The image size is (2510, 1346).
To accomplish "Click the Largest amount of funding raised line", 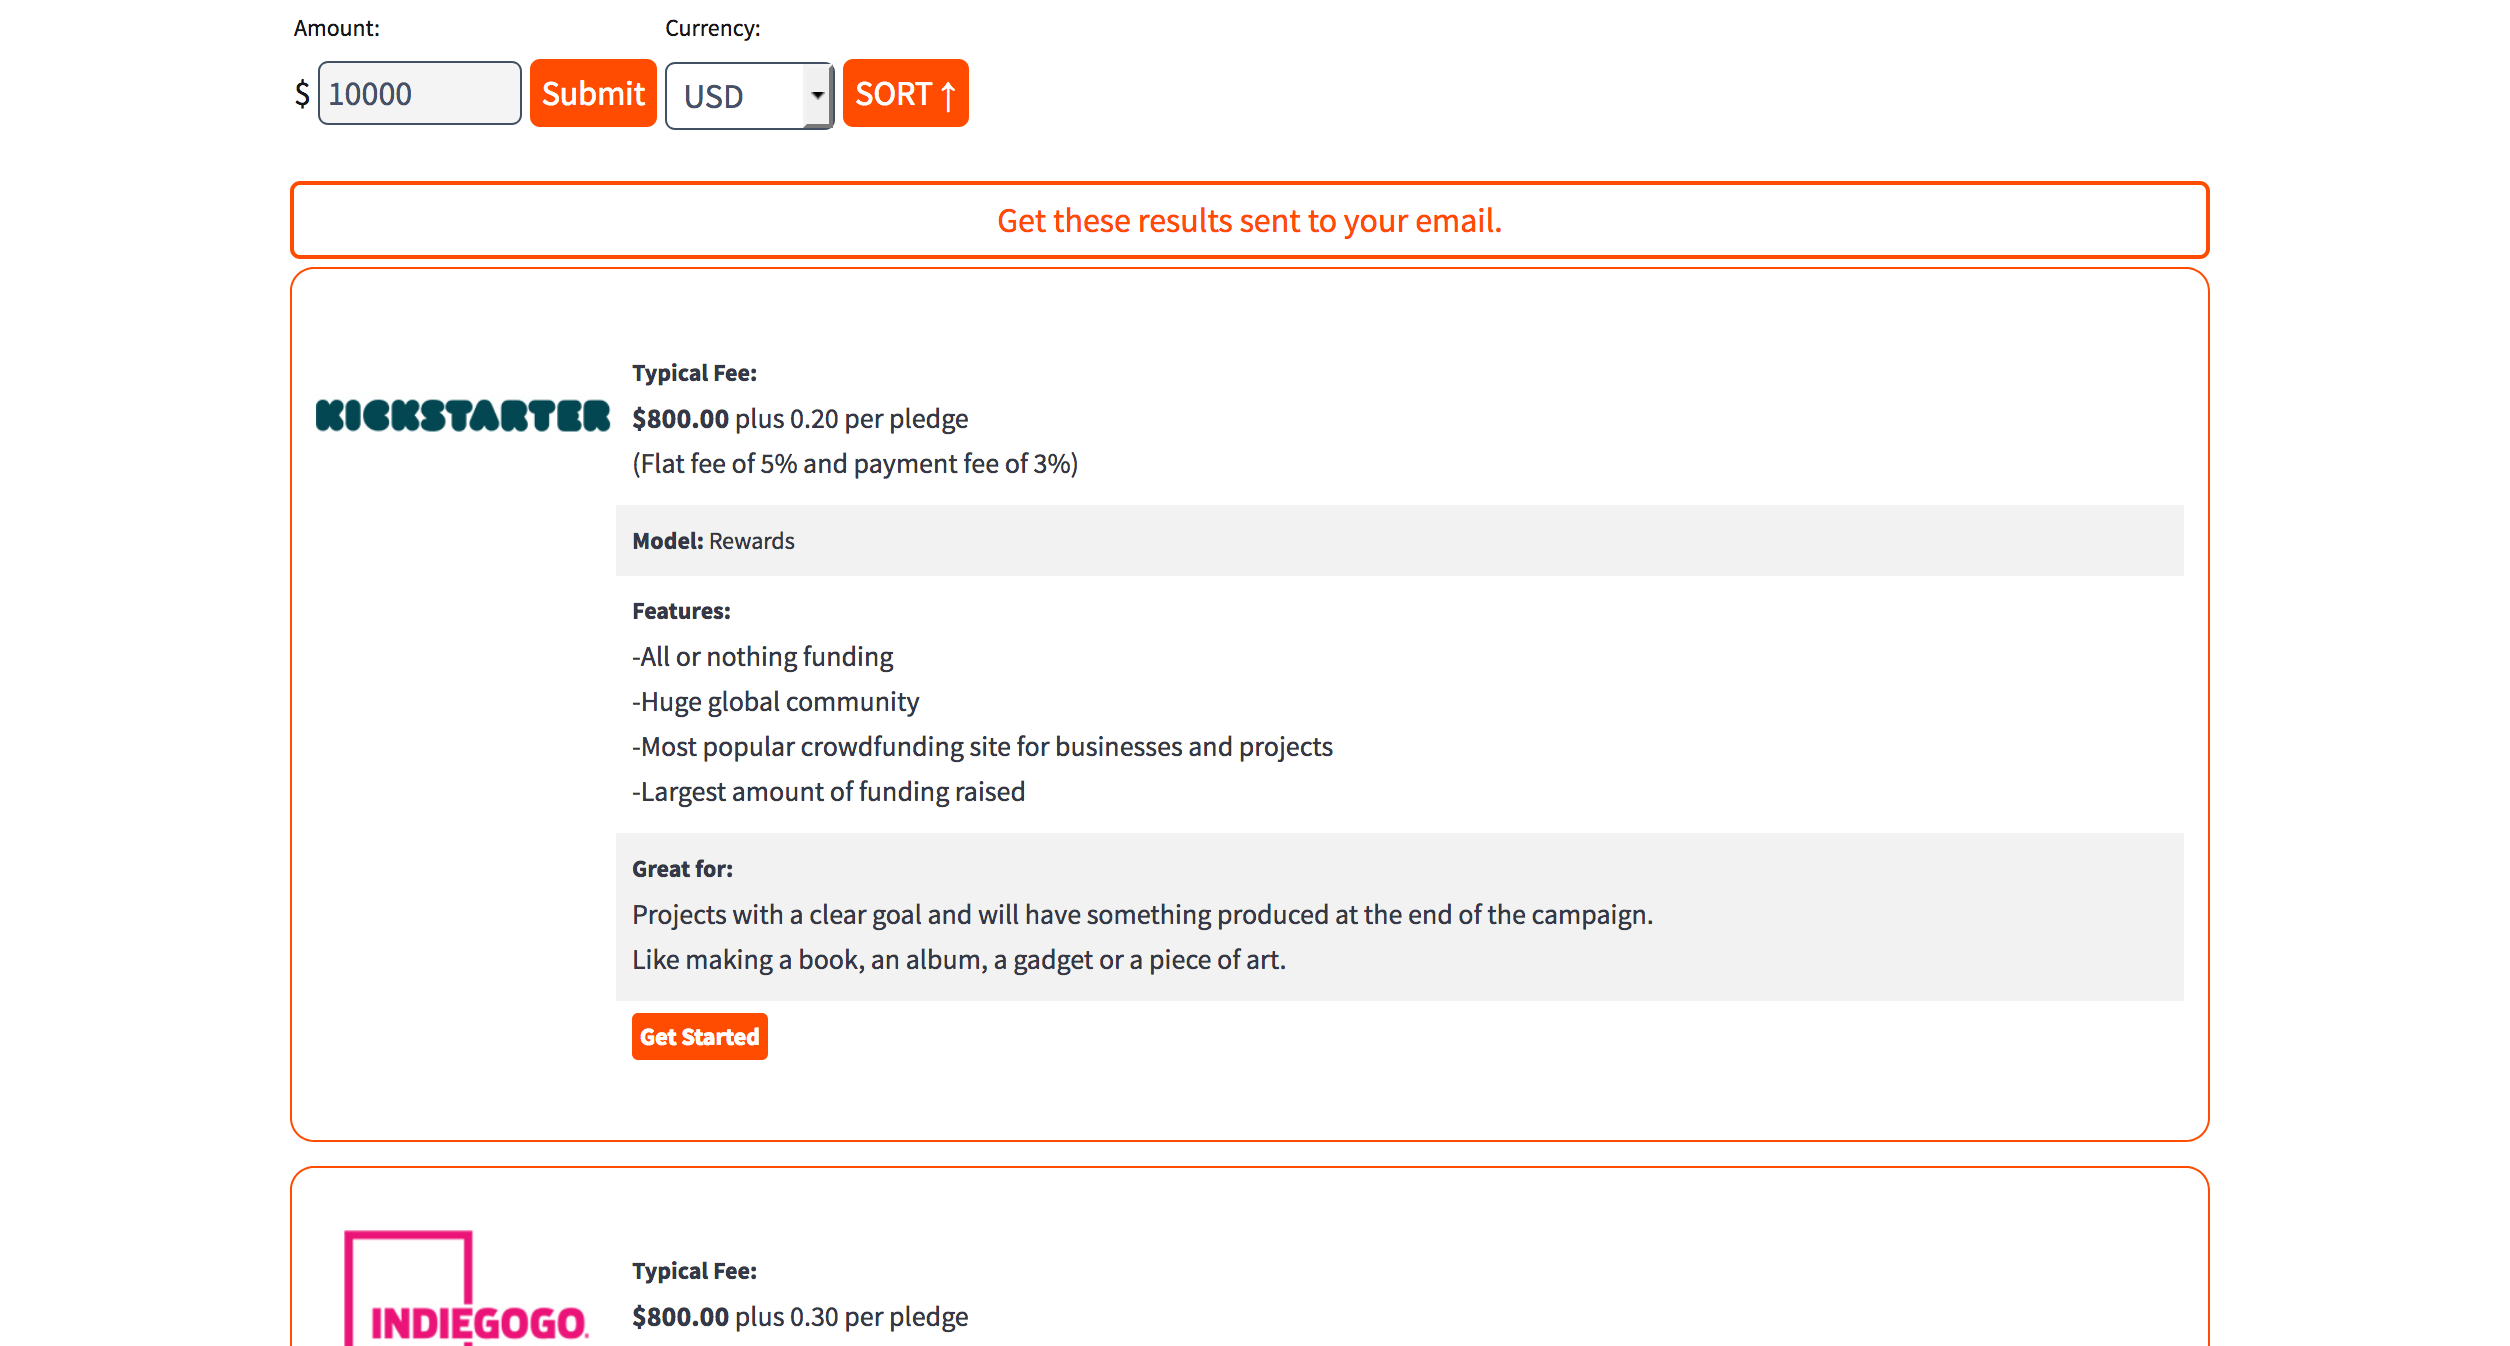I will click(x=828, y=792).
